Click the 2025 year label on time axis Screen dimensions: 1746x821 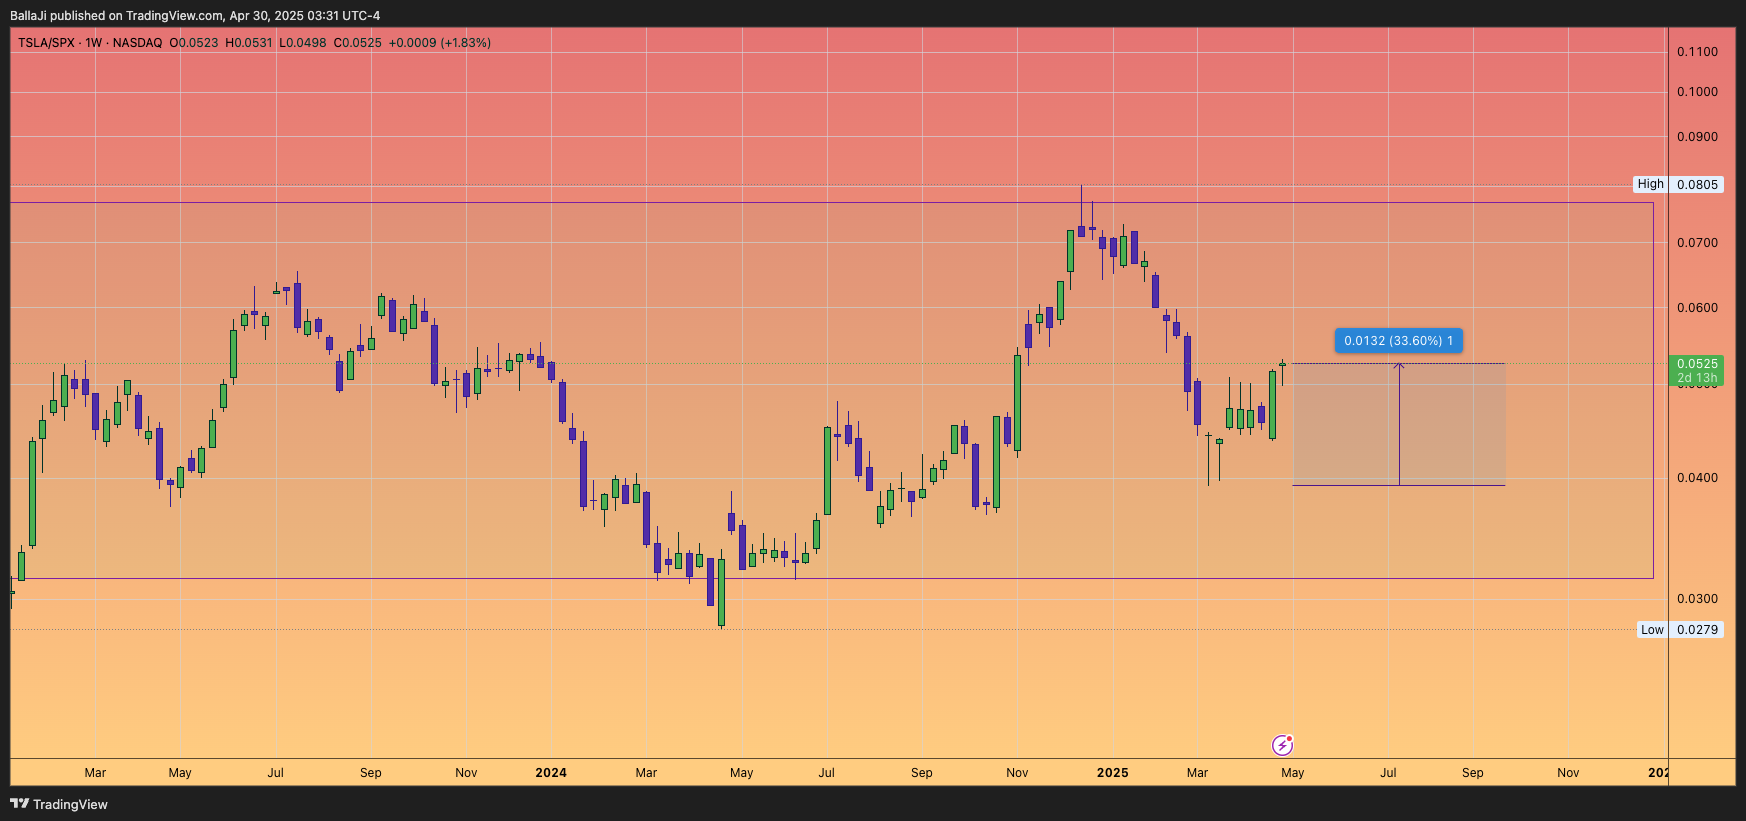pyautogui.click(x=1112, y=773)
